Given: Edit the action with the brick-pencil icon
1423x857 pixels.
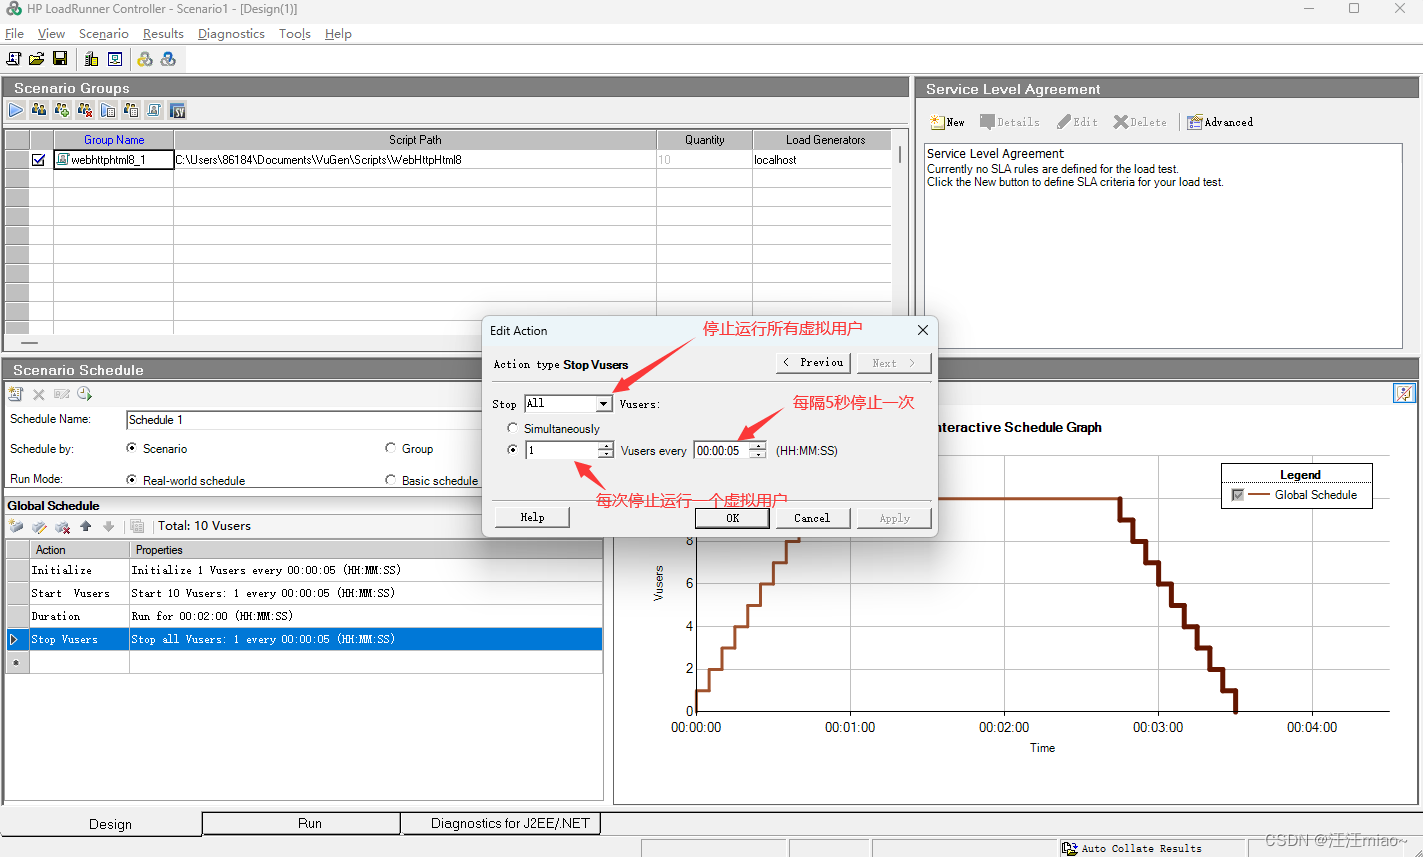Looking at the screenshot, I should tap(39, 526).
